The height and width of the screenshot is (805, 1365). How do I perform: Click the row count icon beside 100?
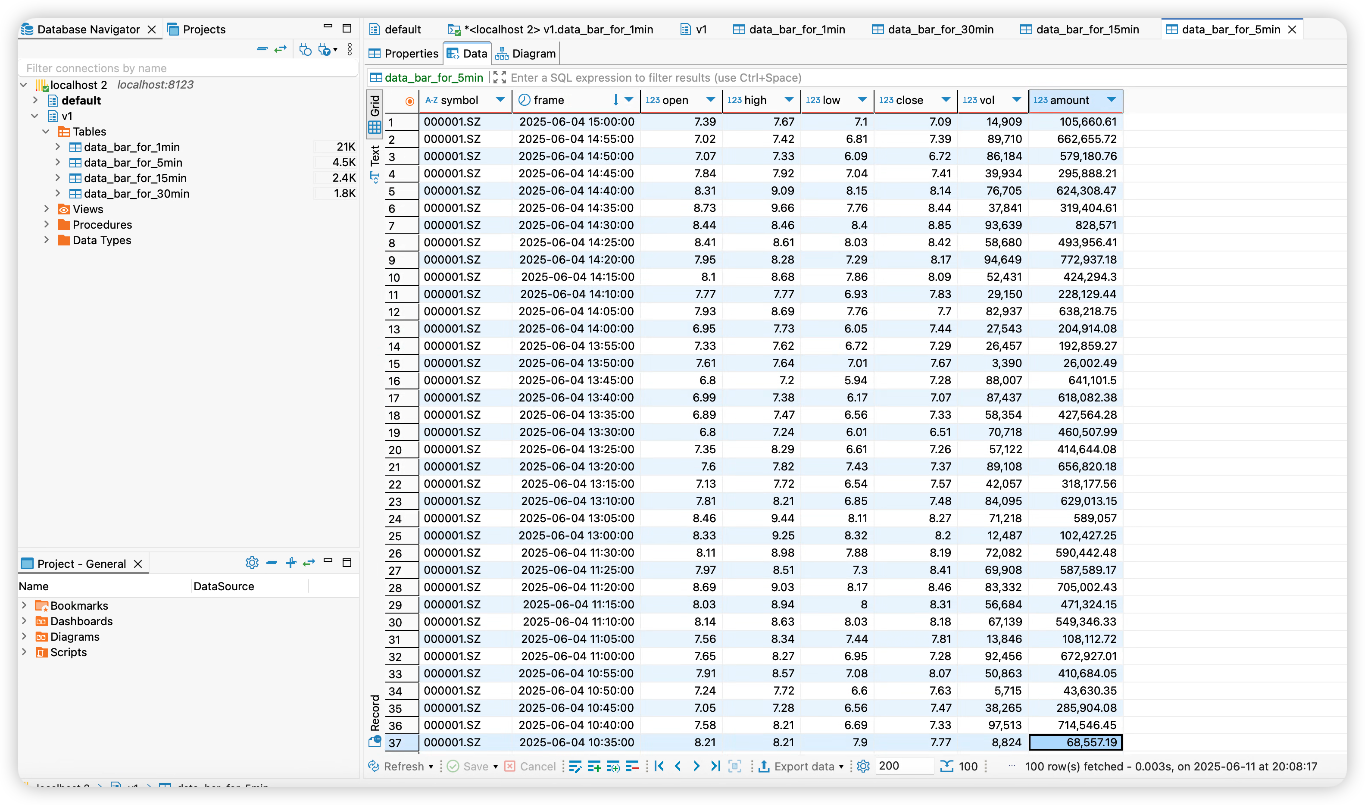click(948, 766)
